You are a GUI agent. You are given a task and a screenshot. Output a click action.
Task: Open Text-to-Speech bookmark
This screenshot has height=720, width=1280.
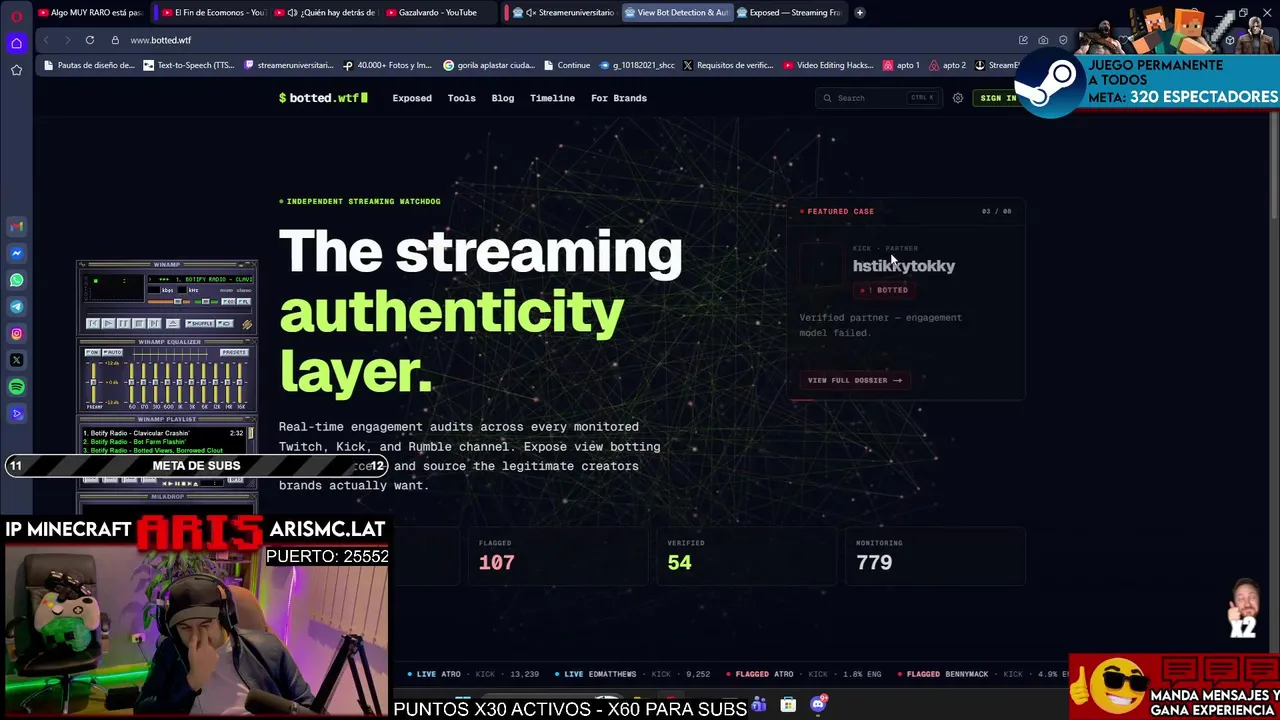tap(189, 65)
